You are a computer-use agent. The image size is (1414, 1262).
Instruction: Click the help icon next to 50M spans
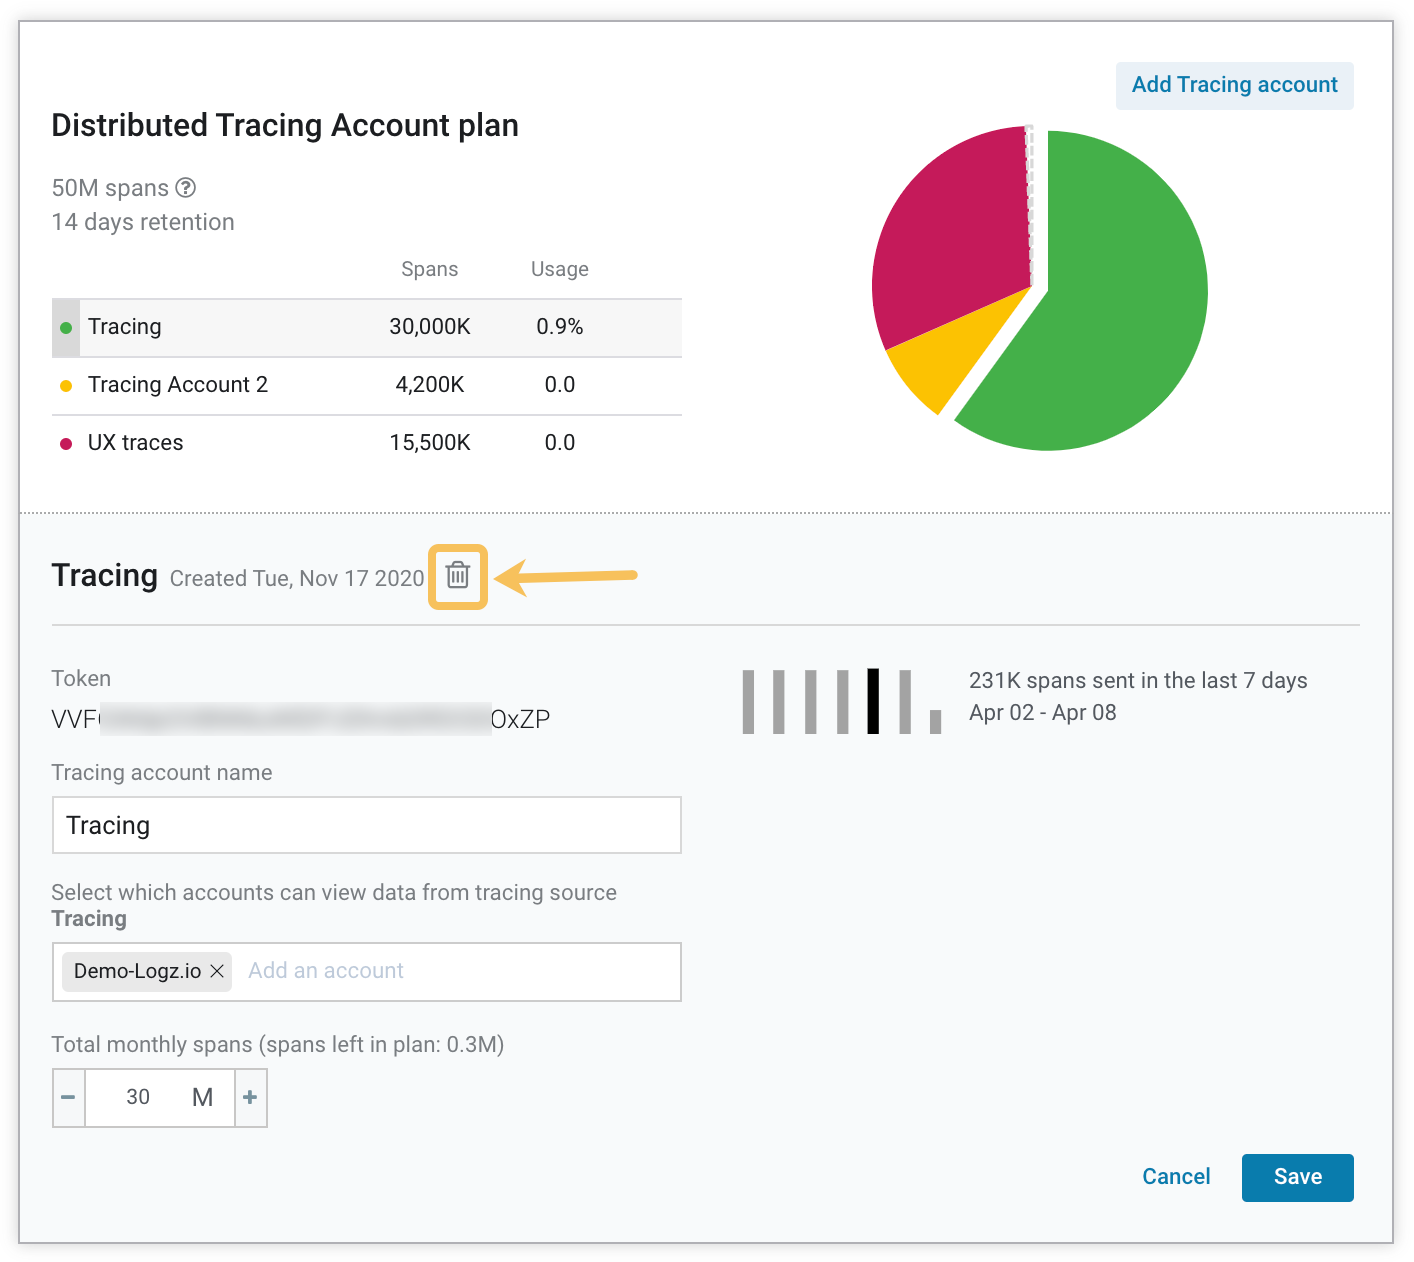[186, 188]
